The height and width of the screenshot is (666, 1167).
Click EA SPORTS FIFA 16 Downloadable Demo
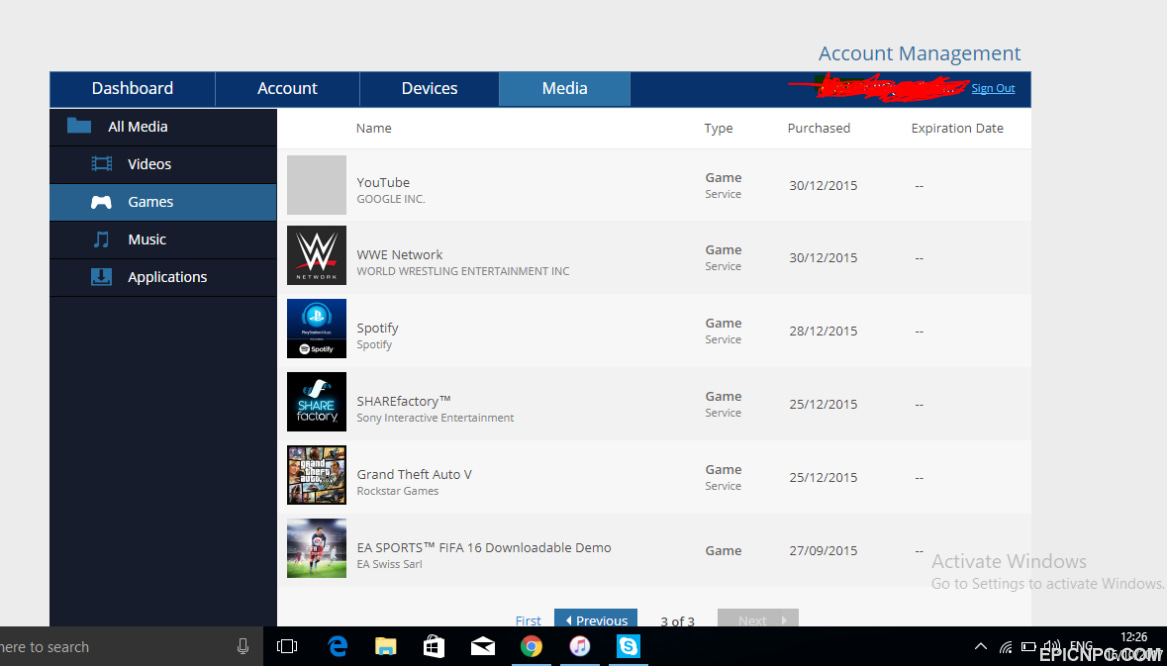484,548
